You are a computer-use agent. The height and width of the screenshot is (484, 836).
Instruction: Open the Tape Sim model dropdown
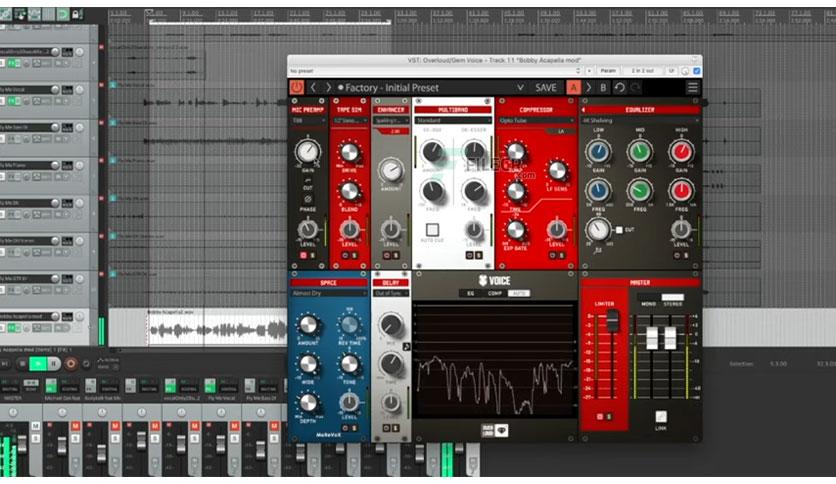pyautogui.click(x=349, y=121)
